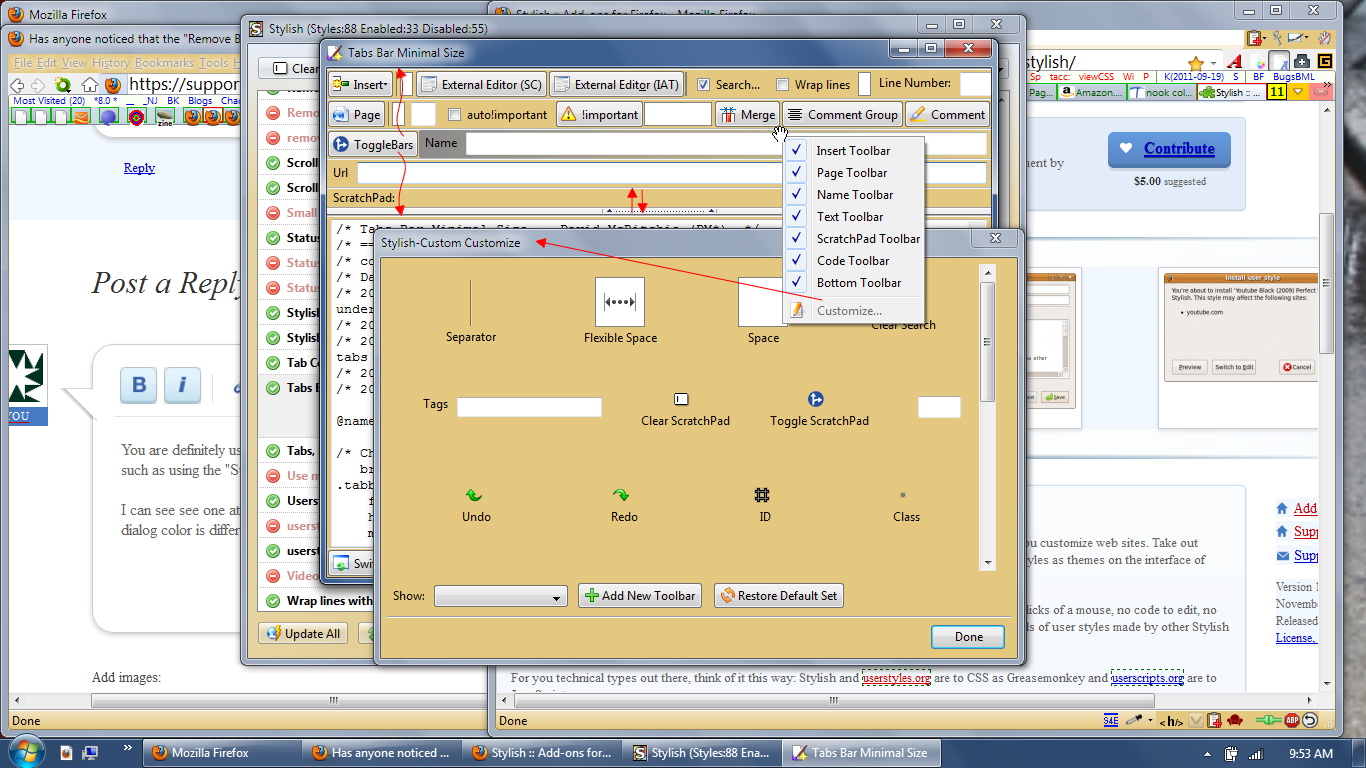Open the Show dropdown in Customize dialog
Image resolution: width=1366 pixels, height=768 pixels.
point(501,597)
